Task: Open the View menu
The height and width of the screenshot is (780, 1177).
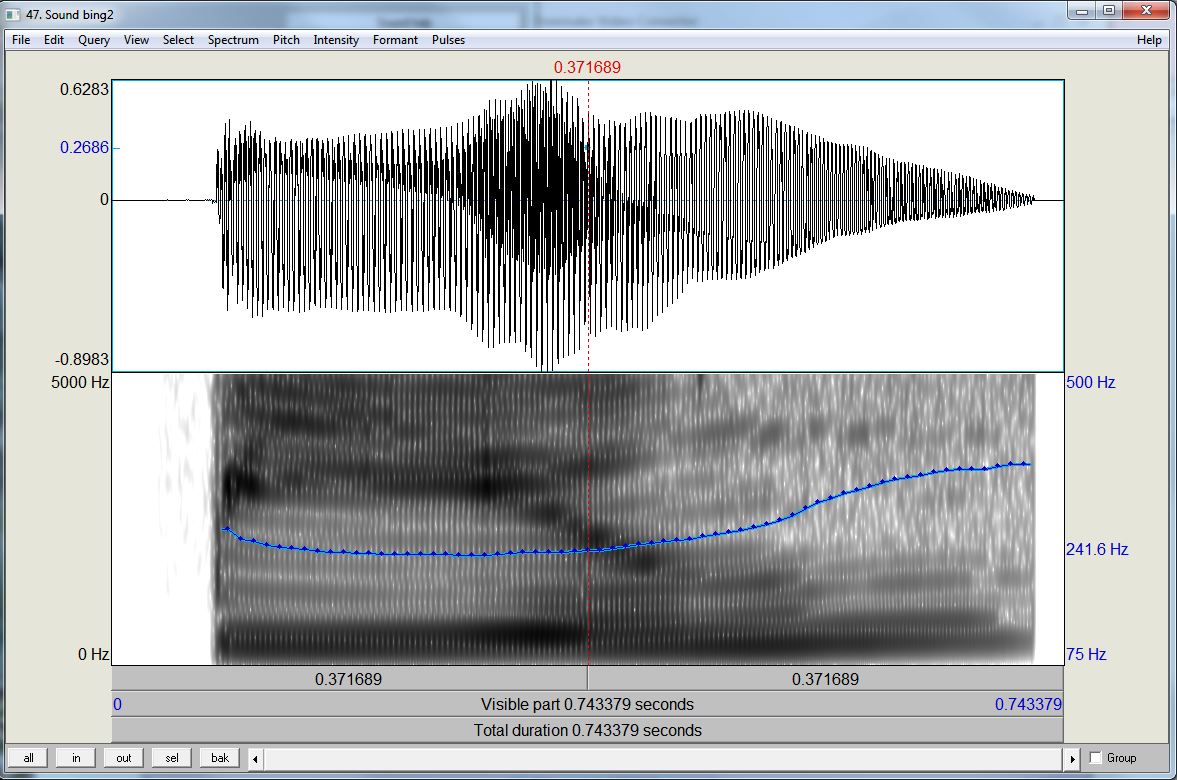Action: pos(136,40)
